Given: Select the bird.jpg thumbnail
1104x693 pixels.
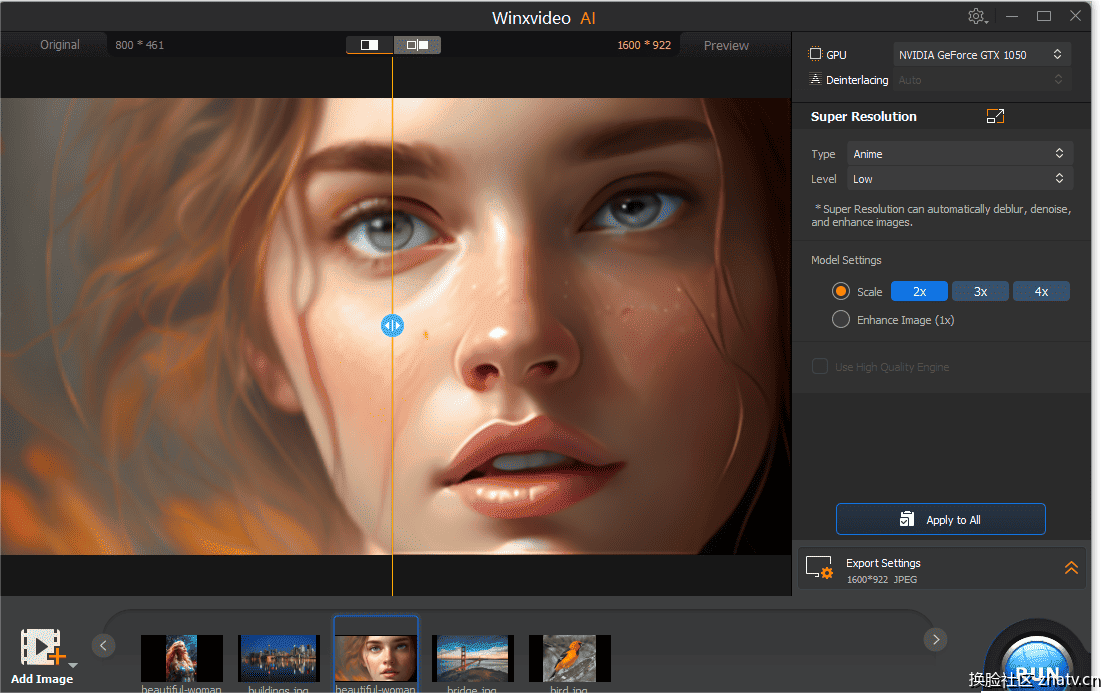Looking at the screenshot, I should coord(570,658).
